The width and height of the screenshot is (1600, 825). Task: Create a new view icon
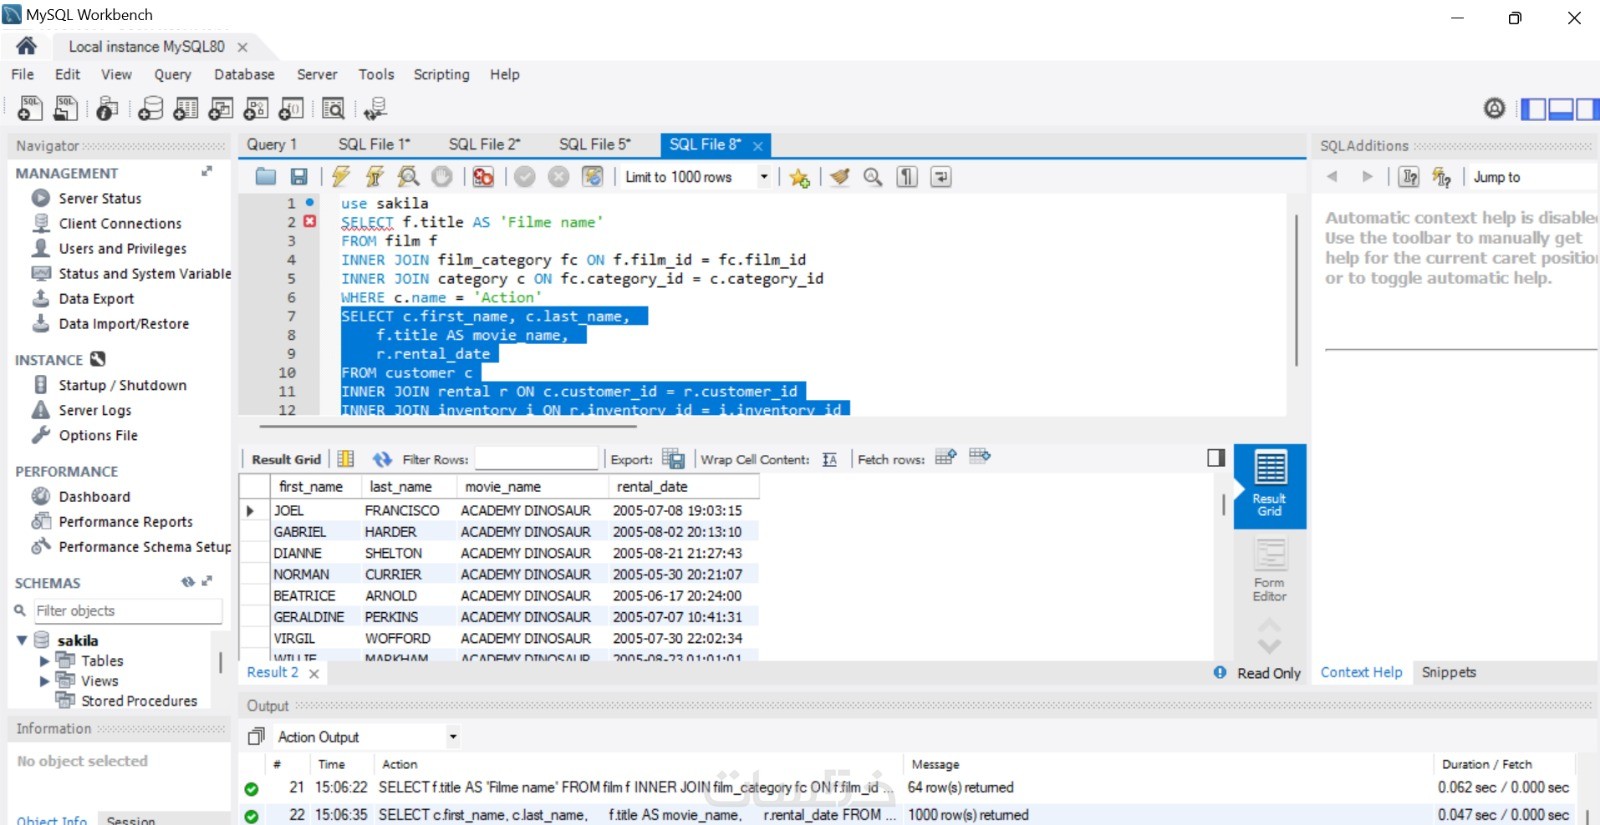tap(221, 108)
